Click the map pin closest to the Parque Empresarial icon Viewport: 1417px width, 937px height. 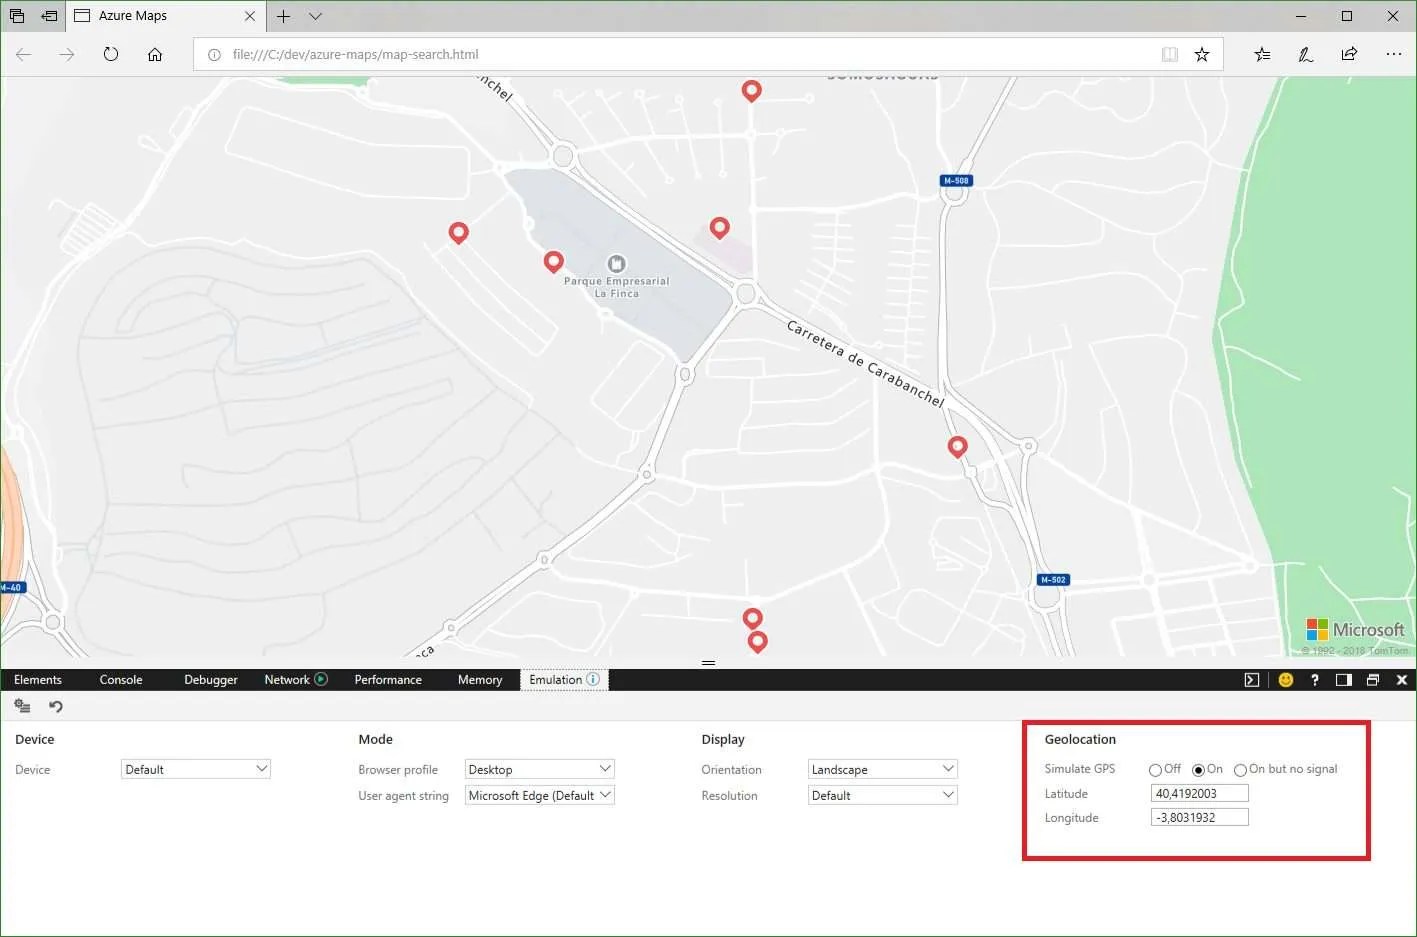[x=554, y=262]
